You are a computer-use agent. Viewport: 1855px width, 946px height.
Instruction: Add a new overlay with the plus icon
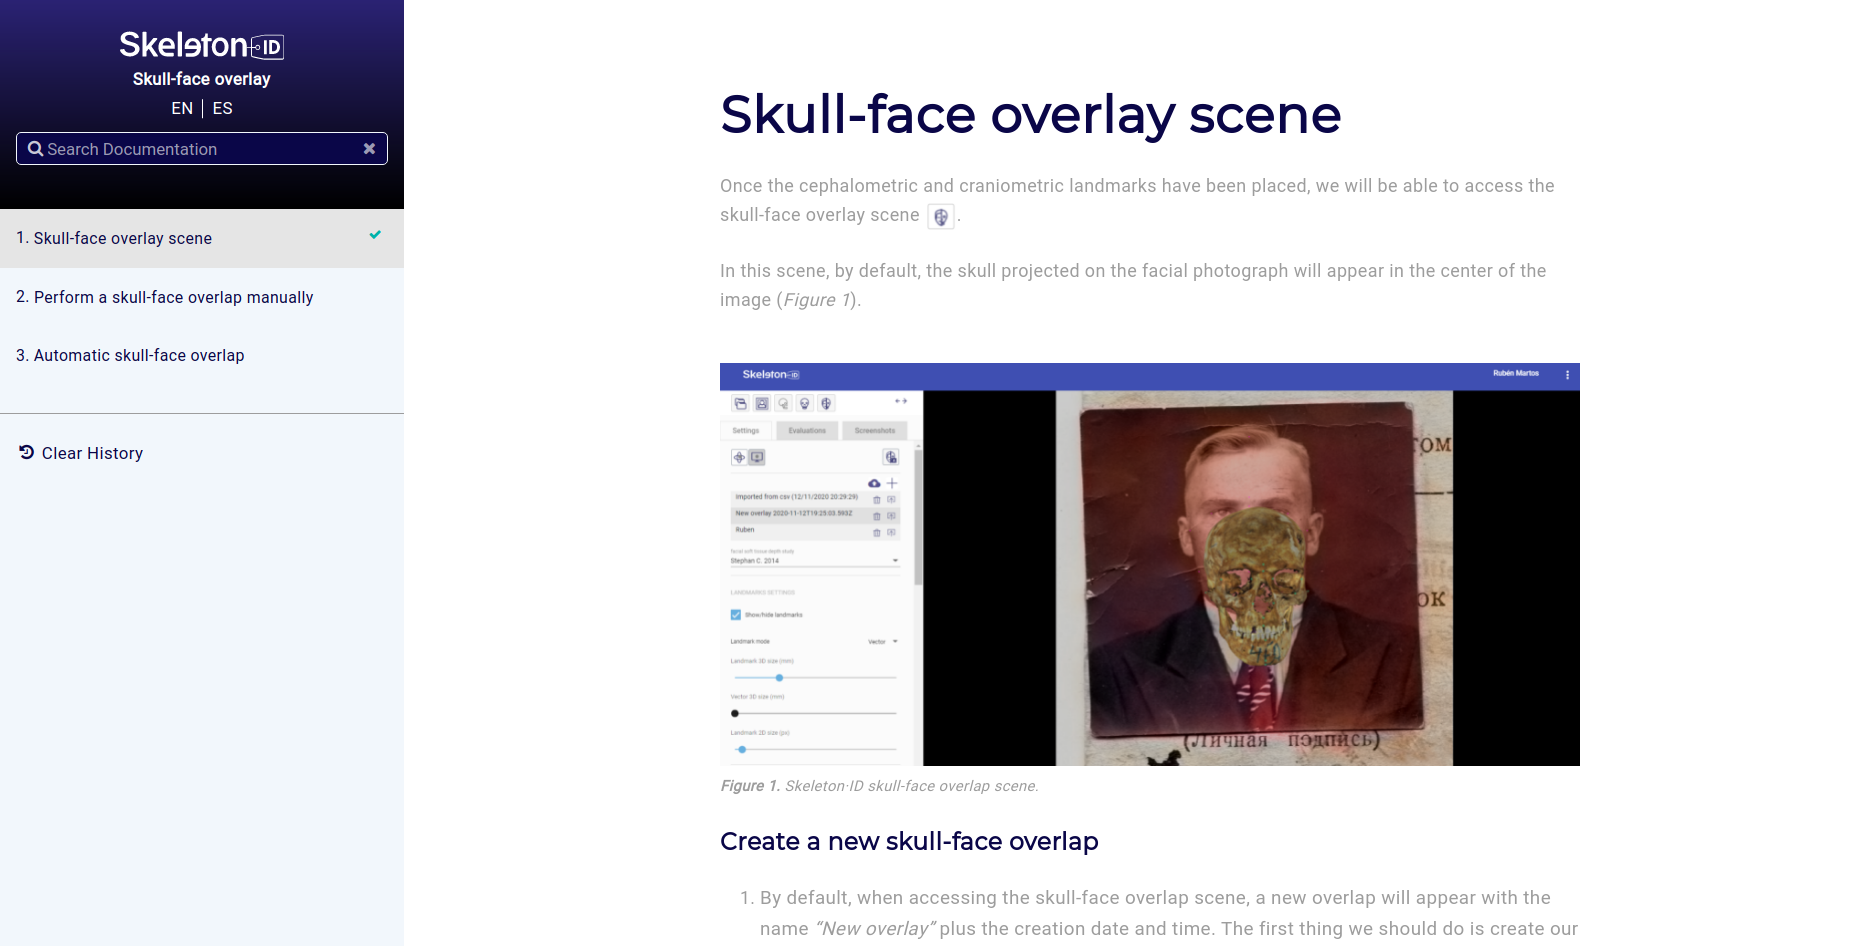[891, 483]
